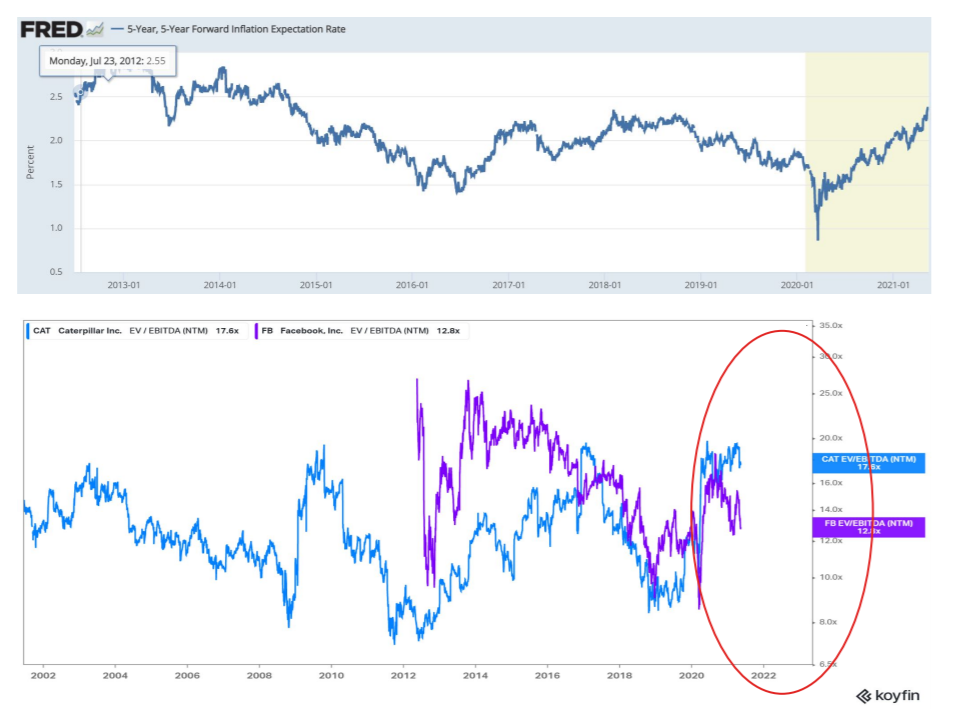Click the purple FB color bar in legend
This screenshot has height=721, width=966.
point(257,330)
